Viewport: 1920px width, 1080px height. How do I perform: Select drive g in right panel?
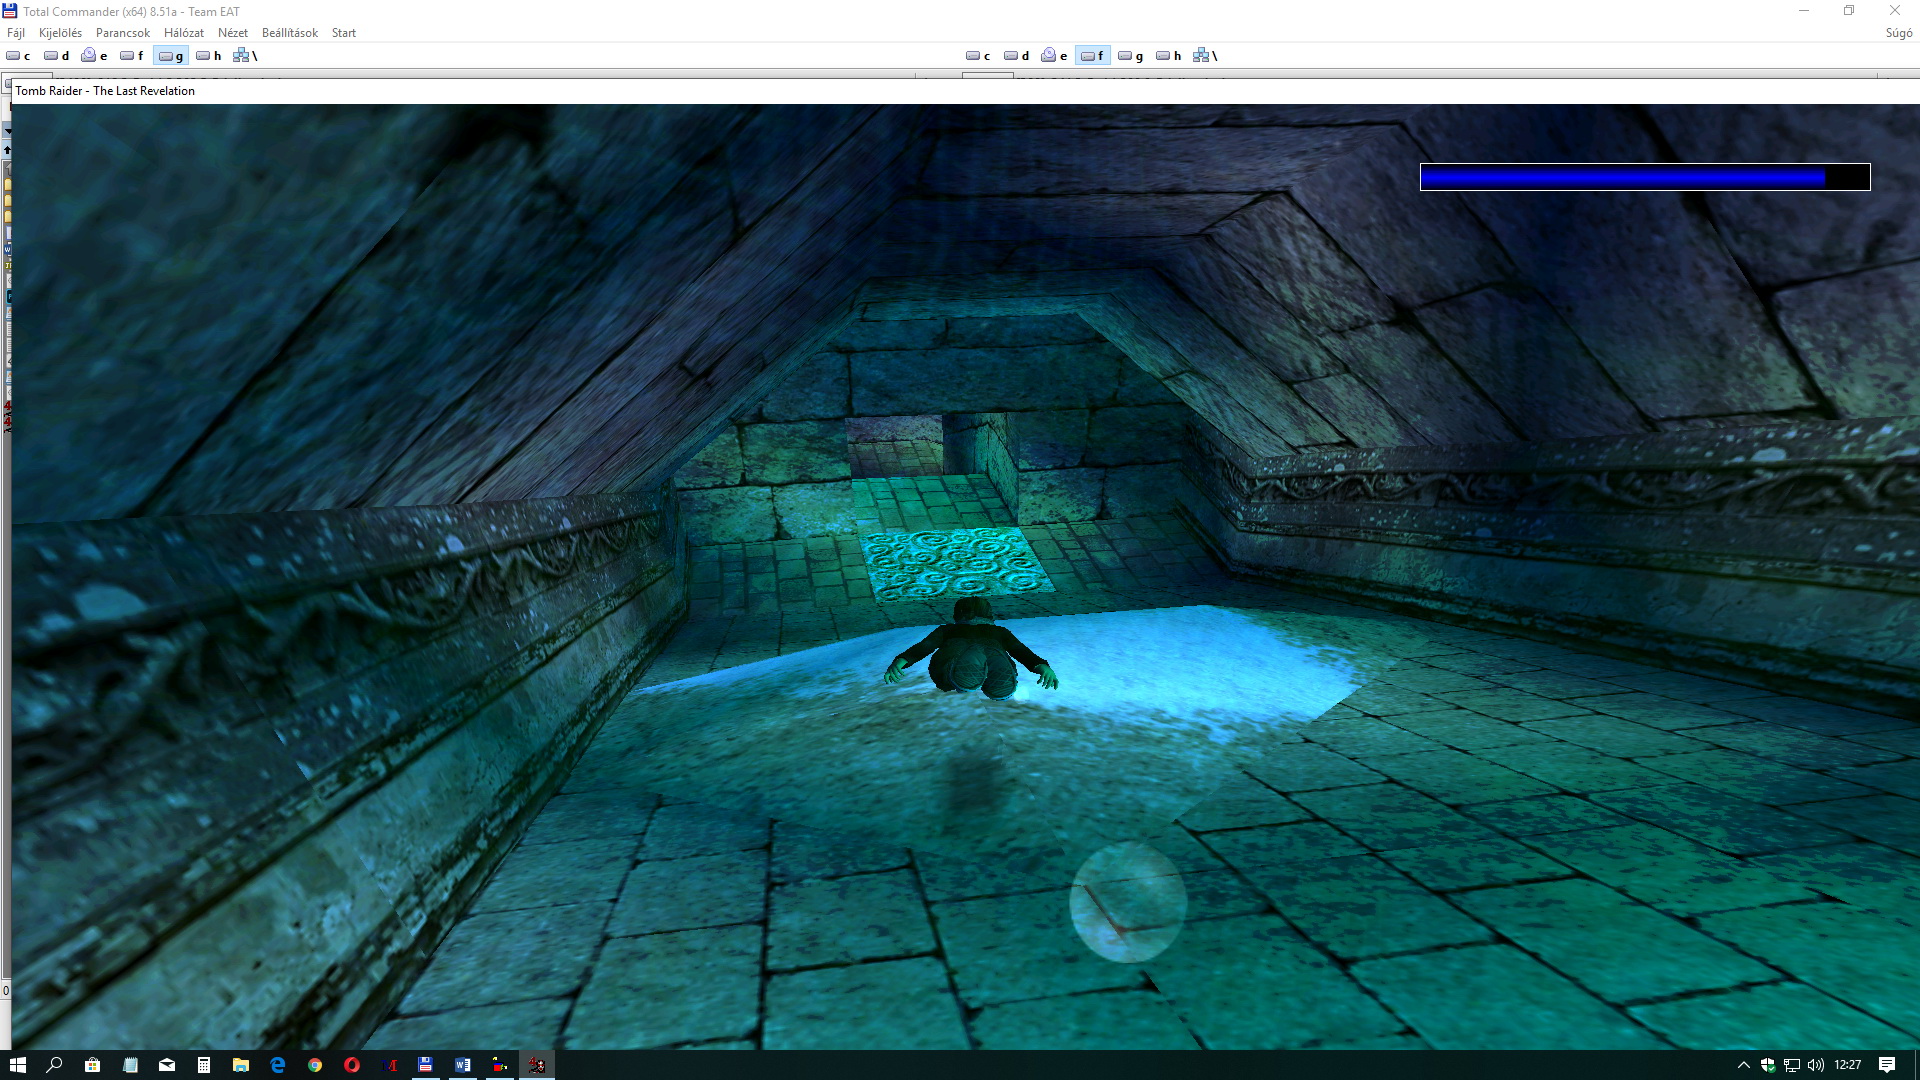[x=1130, y=56]
